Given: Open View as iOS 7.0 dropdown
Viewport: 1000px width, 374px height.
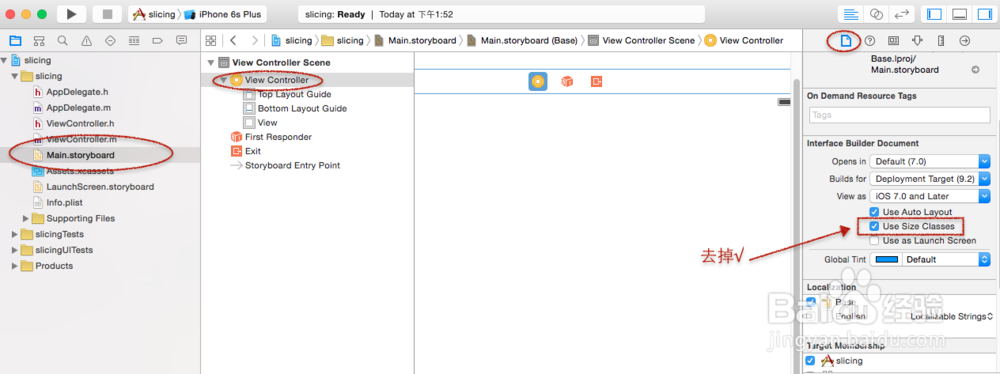Looking at the screenshot, I should (x=930, y=196).
